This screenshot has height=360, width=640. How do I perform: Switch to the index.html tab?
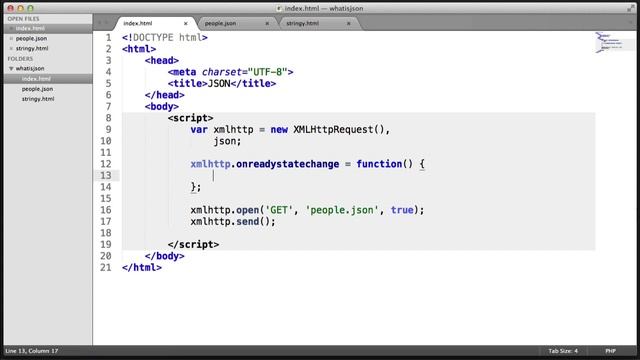point(138,24)
